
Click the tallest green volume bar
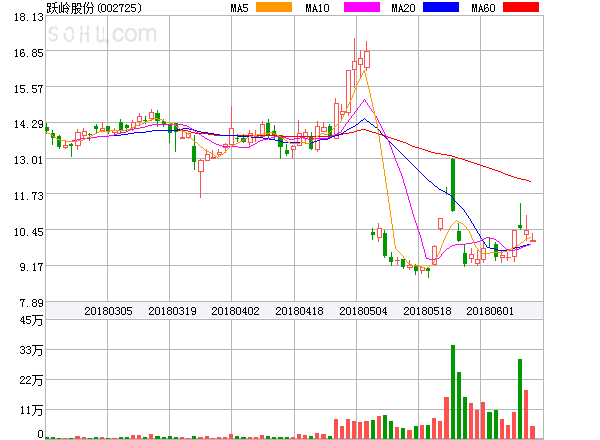(x=453, y=392)
